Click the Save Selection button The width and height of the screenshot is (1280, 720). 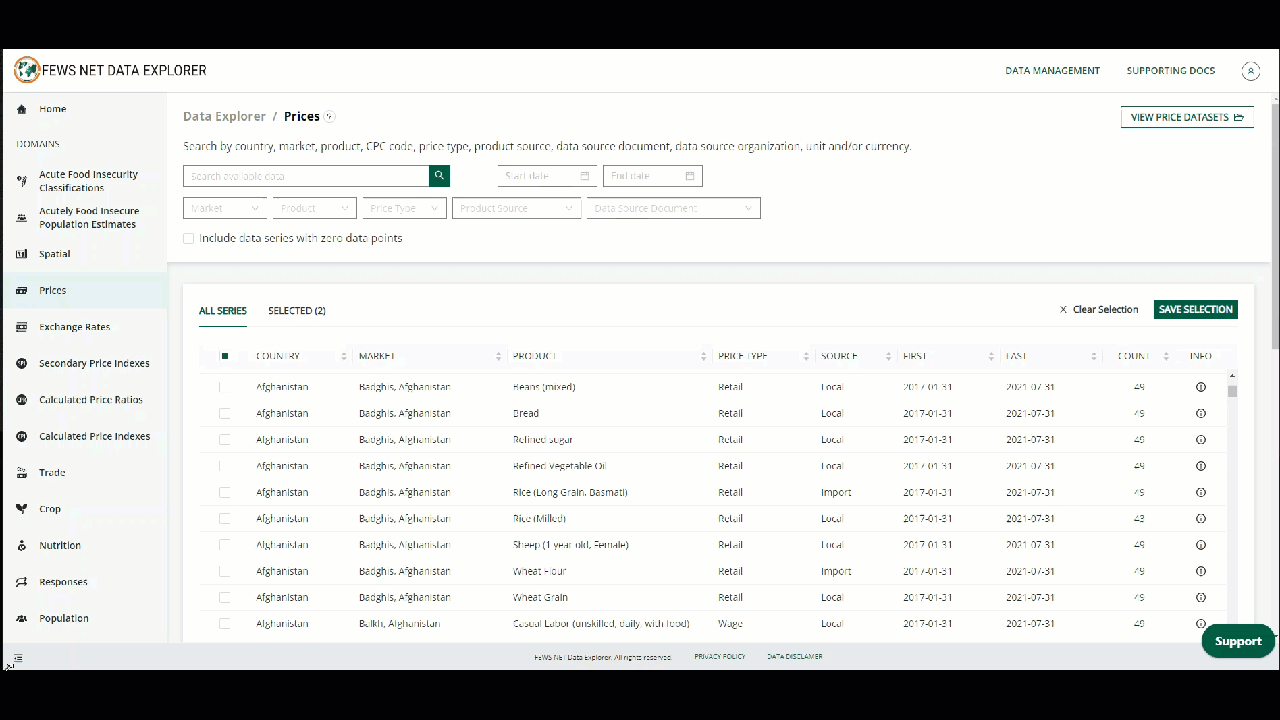pyautogui.click(x=1195, y=310)
